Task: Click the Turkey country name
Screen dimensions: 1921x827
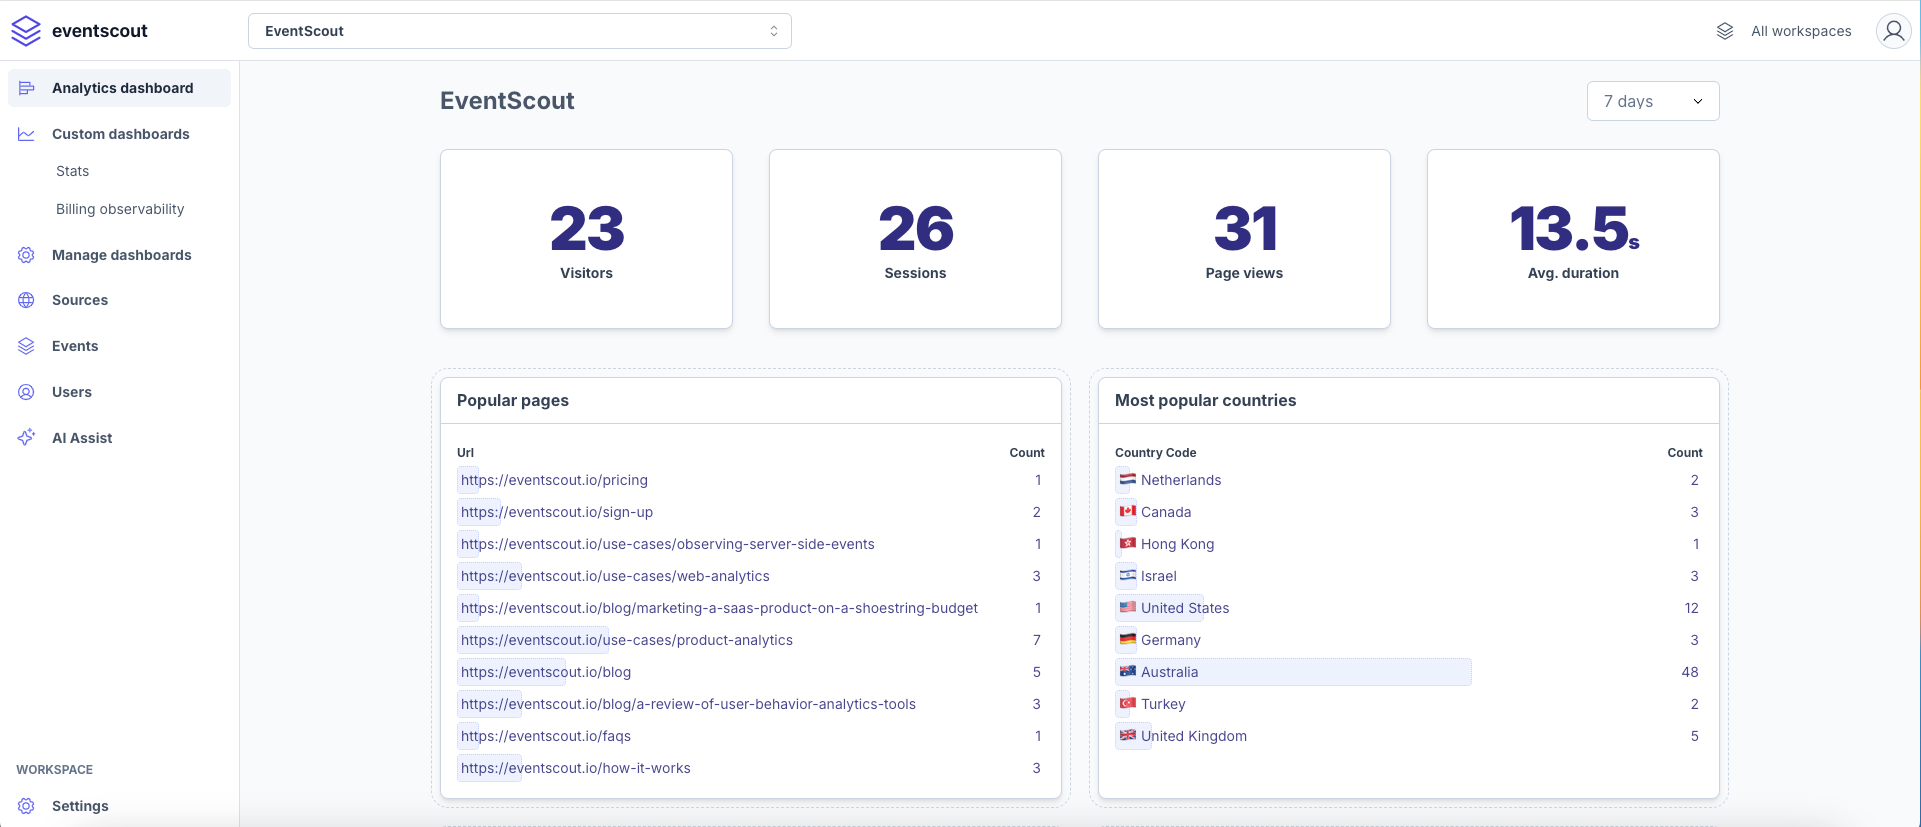Action: click(1163, 704)
